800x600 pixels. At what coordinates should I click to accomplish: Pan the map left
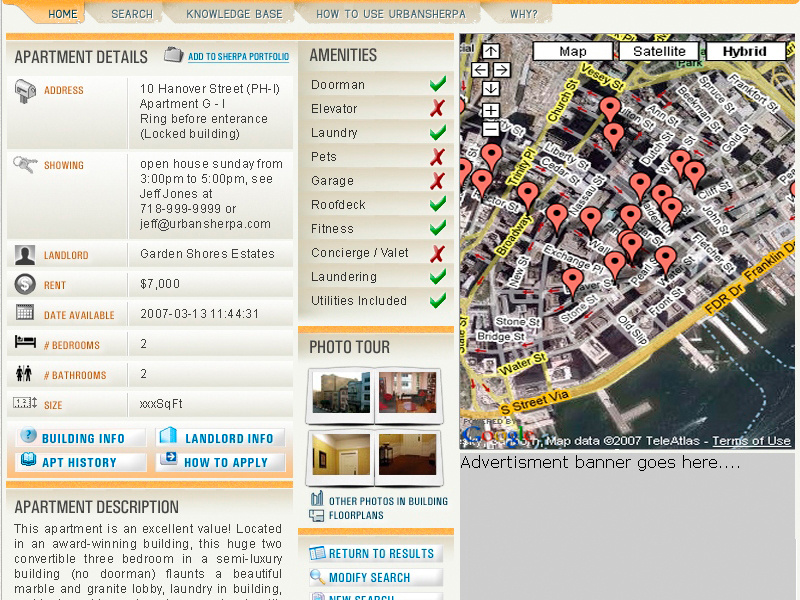click(480, 70)
